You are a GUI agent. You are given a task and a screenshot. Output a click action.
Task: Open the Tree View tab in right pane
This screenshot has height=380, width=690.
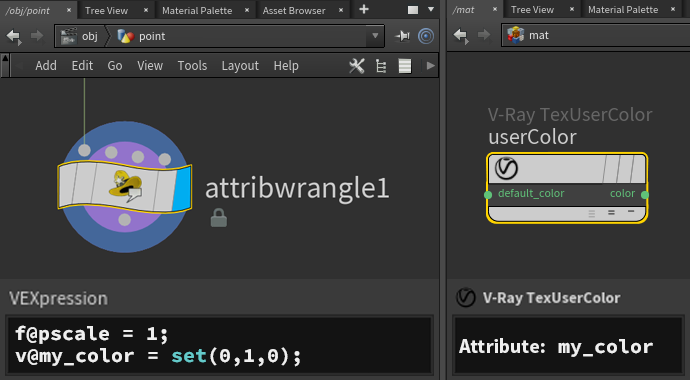click(532, 10)
